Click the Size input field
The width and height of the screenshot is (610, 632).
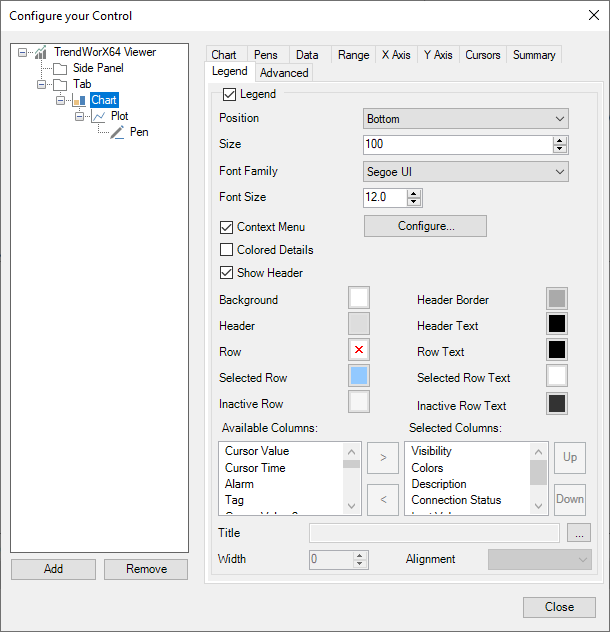click(x=457, y=145)
